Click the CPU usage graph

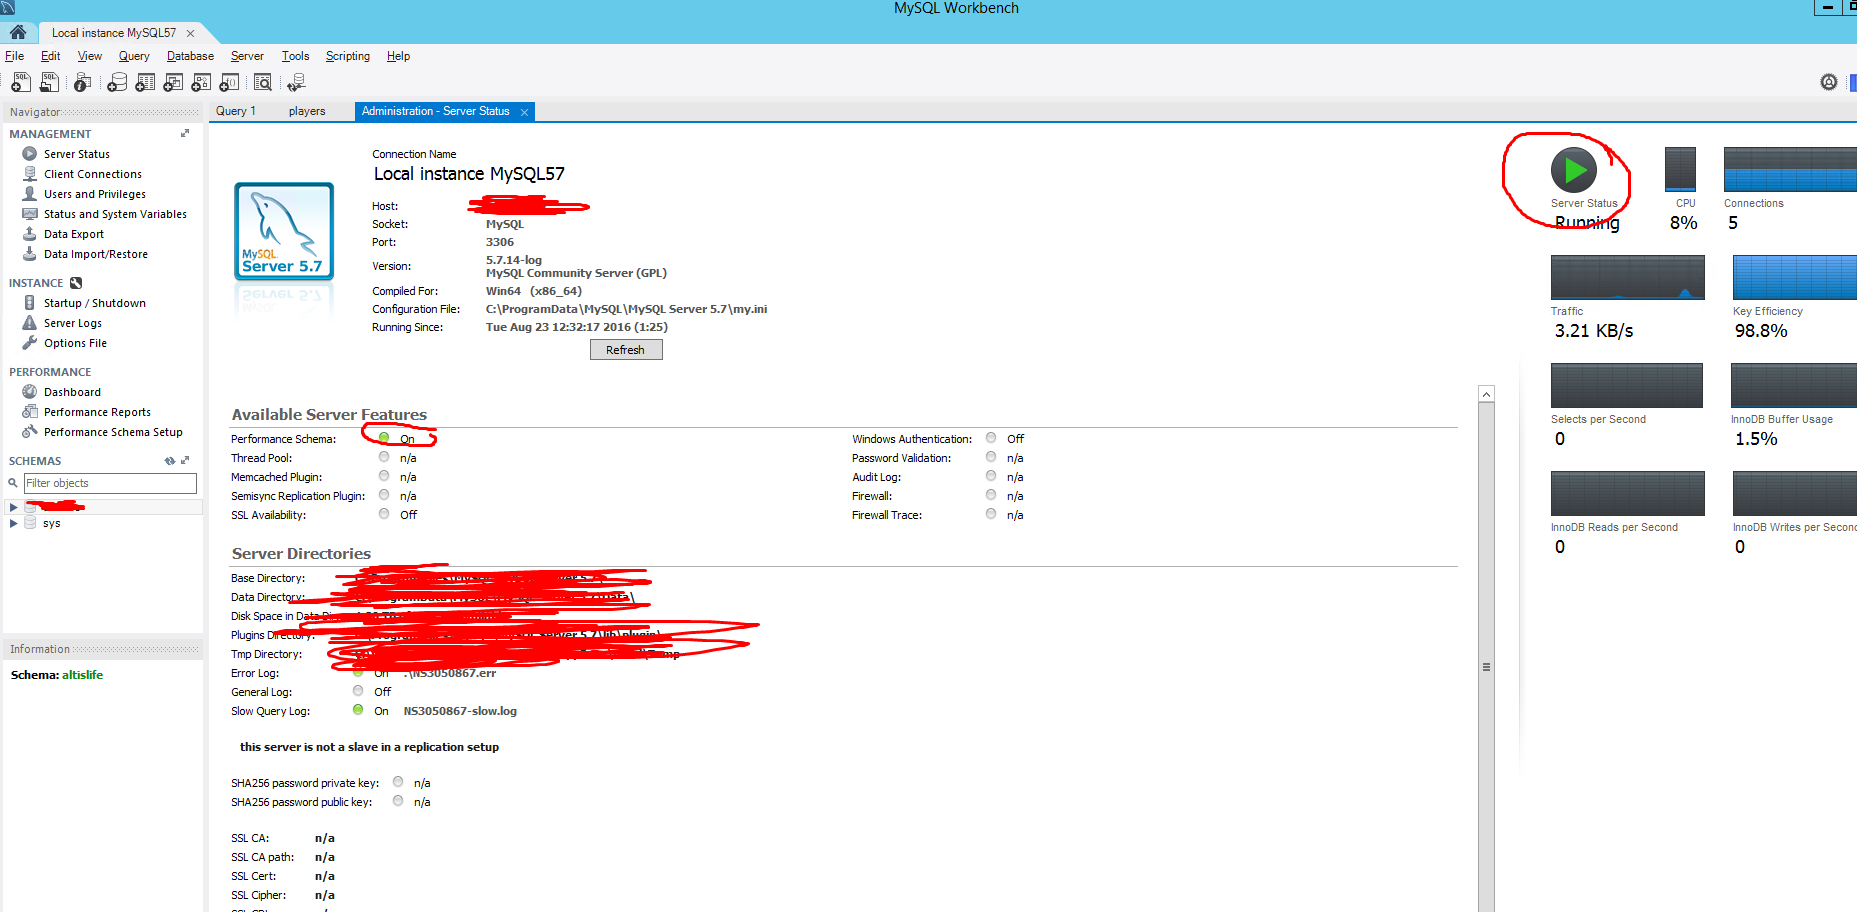click(x=1680, y=169)
